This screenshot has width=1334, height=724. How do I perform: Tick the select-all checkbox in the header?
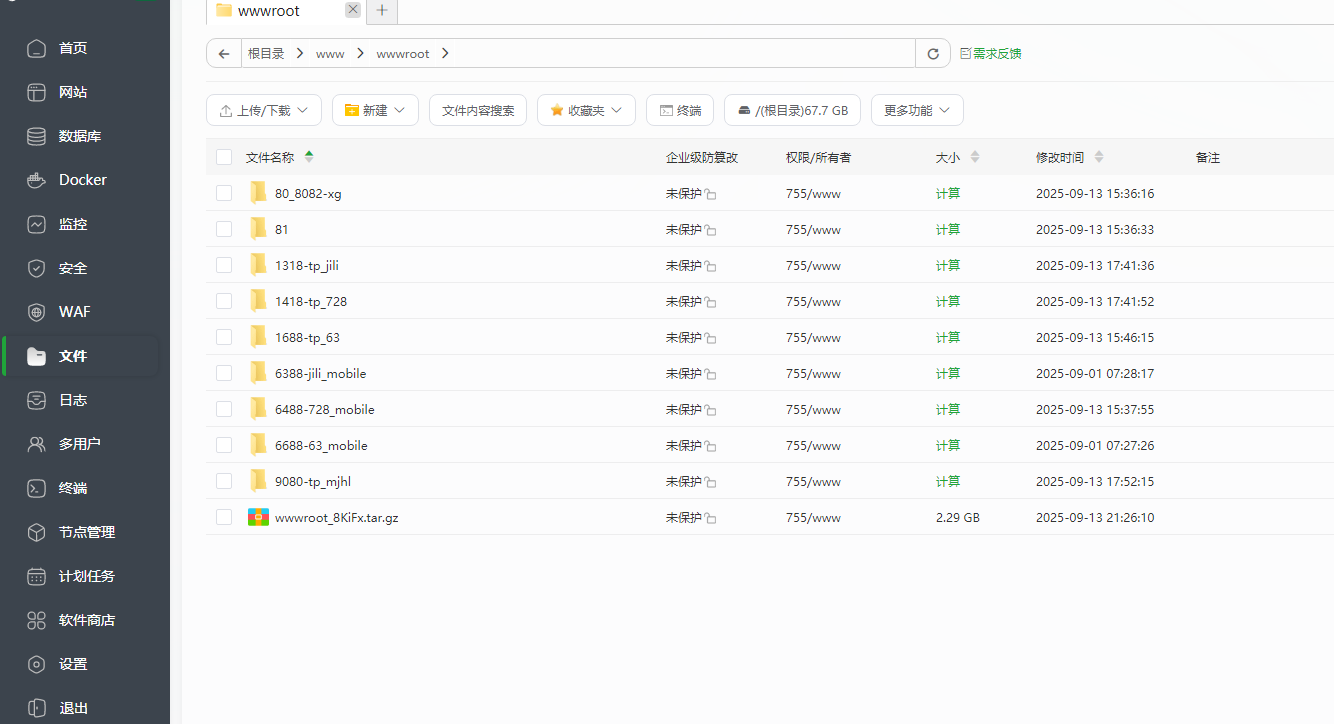pos(224,157)
